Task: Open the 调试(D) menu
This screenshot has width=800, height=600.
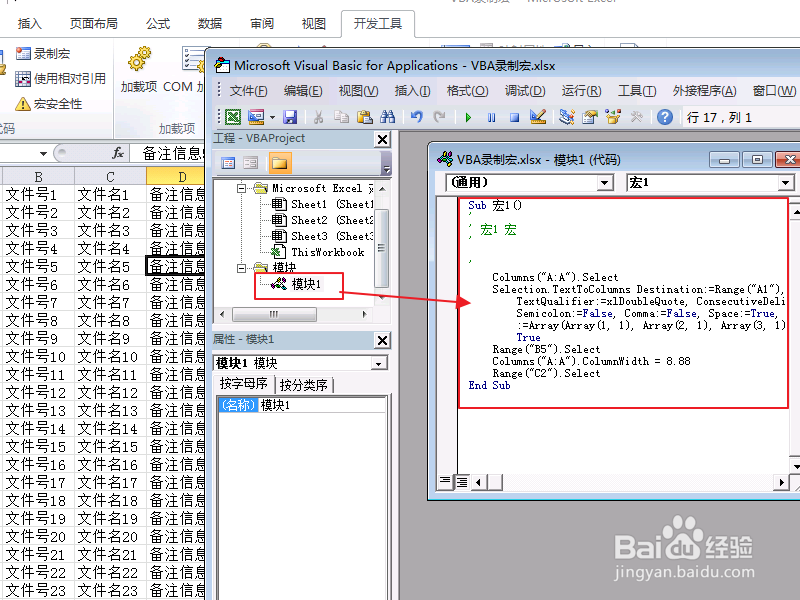Action: click(x=525, y=91)
